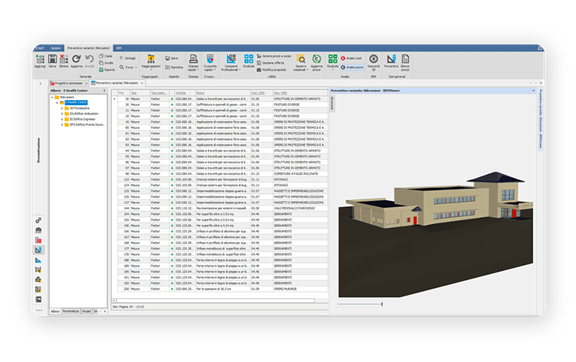This screenshot has height=362, width=576.
Task: Expand the EPS Edificio Pronto Soccorso folder
Action: [x=62, y=125]
